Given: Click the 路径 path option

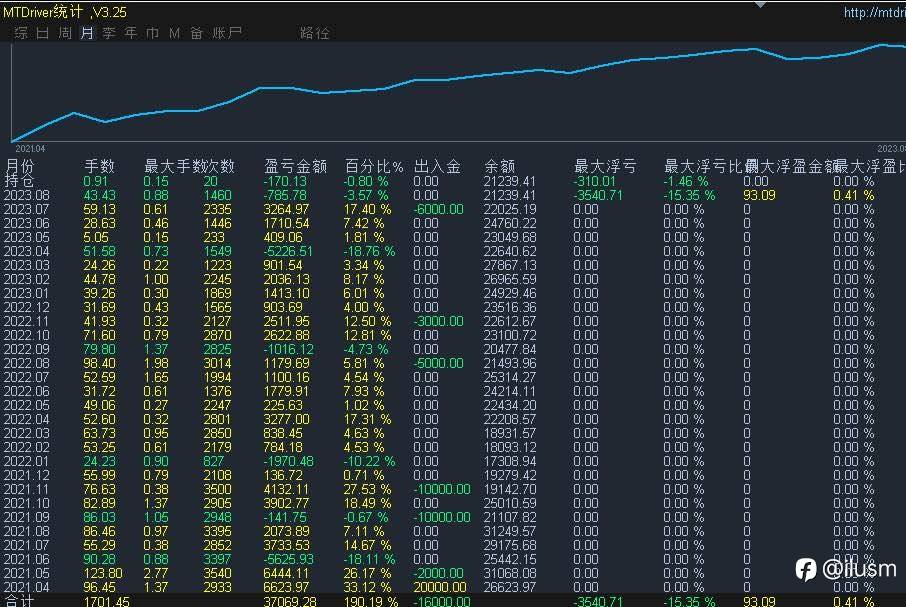Looking at the screenshot, I should [x=315, y=33].
